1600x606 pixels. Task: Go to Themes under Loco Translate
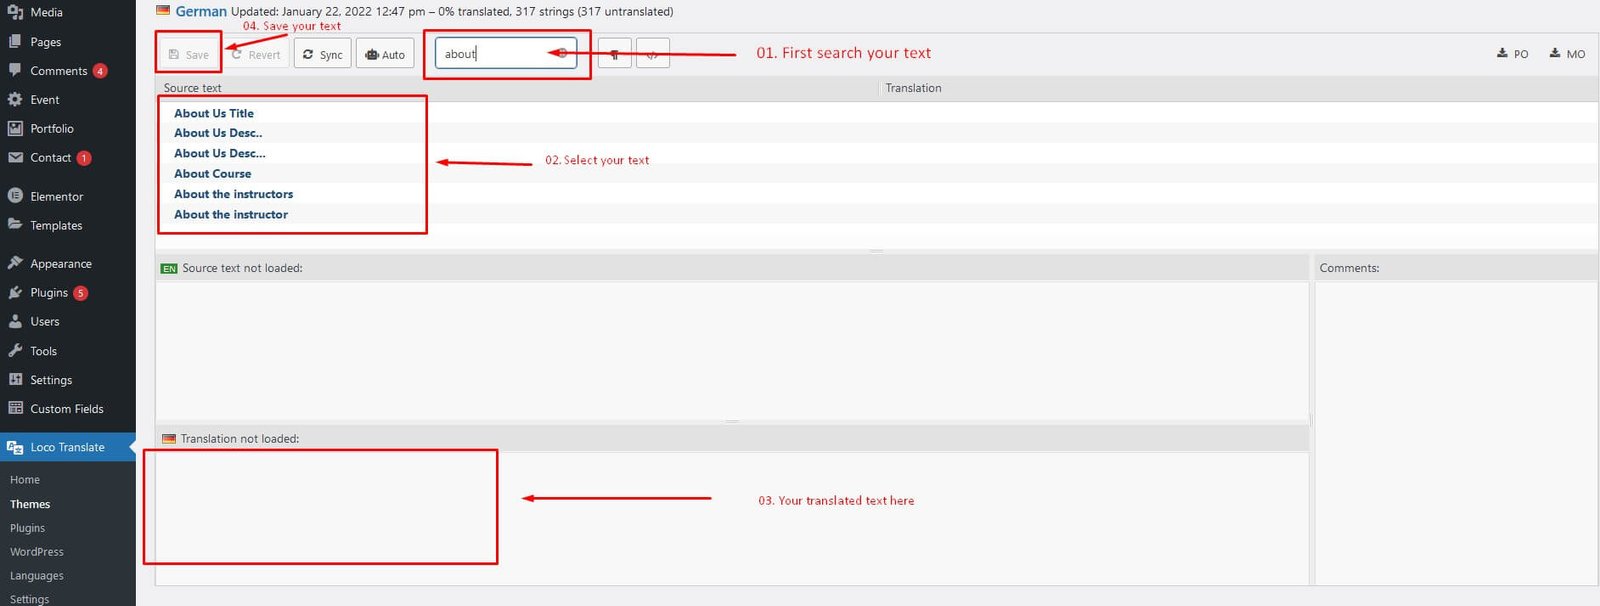coord(30,504)
